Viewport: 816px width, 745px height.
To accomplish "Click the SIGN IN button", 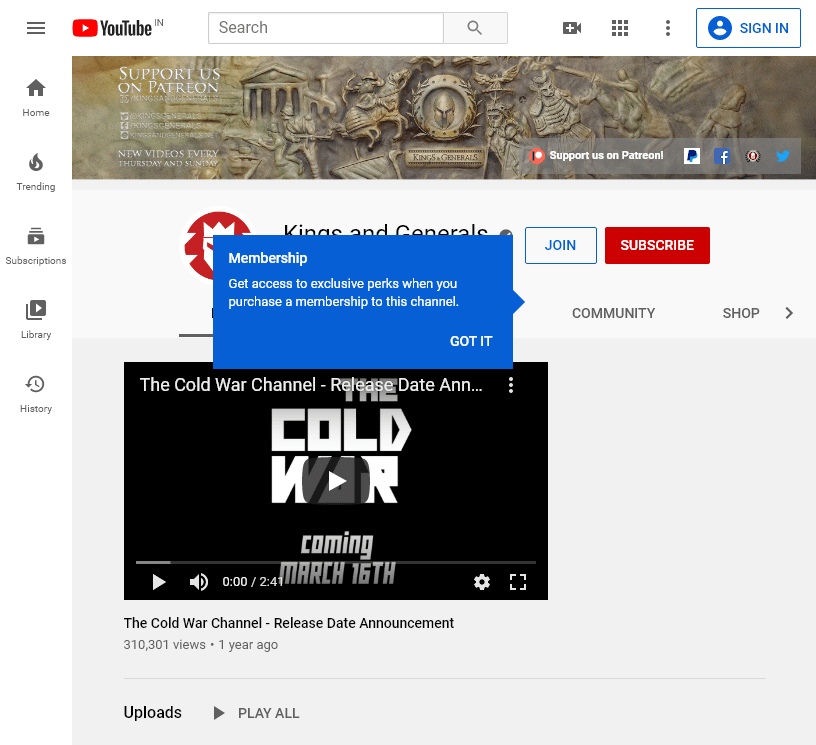I will pyautogui.click(x=748, y=28).
